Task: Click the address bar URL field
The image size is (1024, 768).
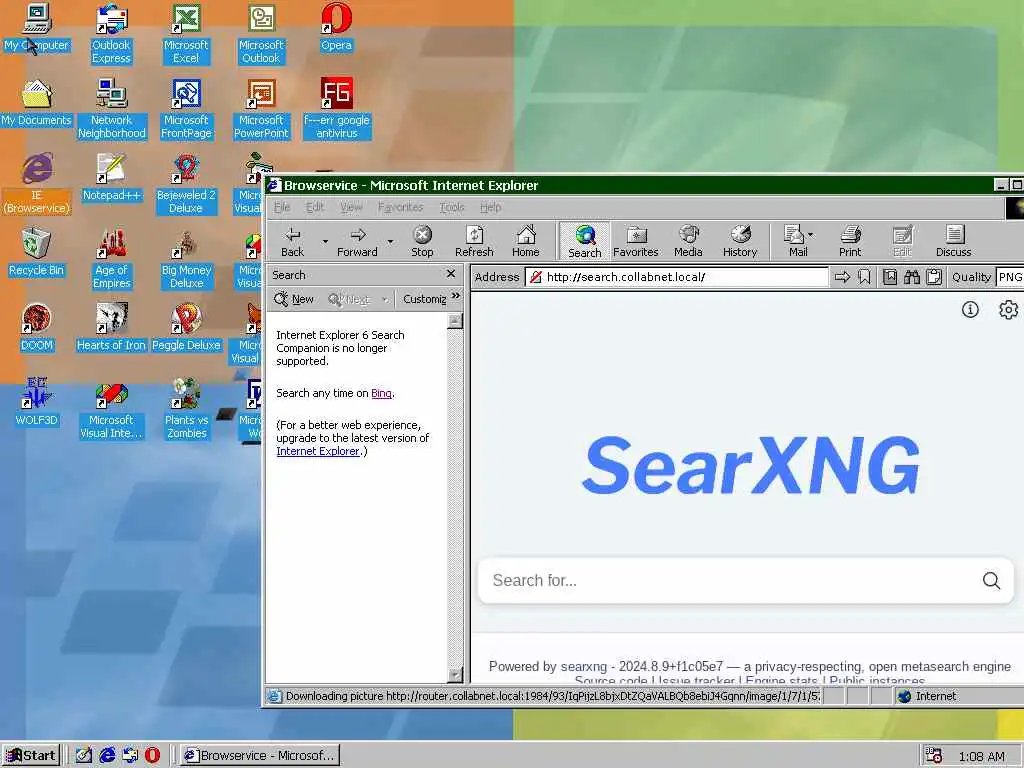Action: point(677,277)
